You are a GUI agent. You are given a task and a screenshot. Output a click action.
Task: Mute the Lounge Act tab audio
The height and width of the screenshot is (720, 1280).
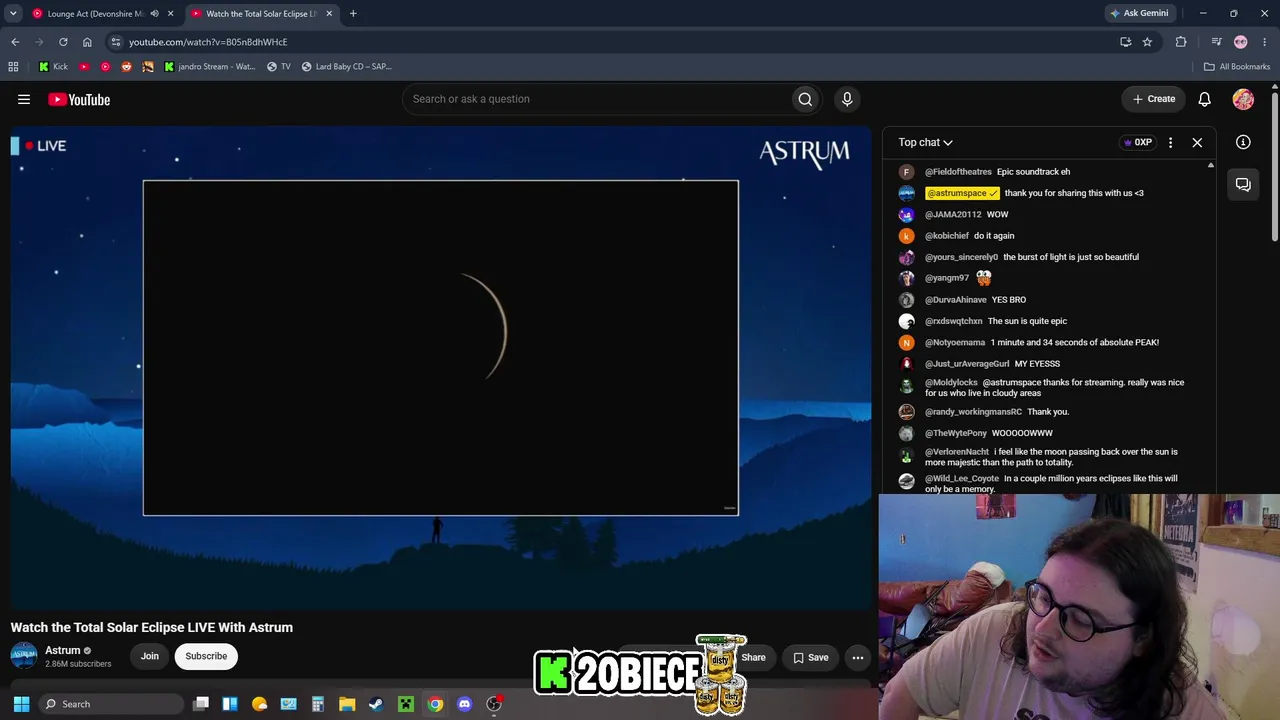pos(154,14)
